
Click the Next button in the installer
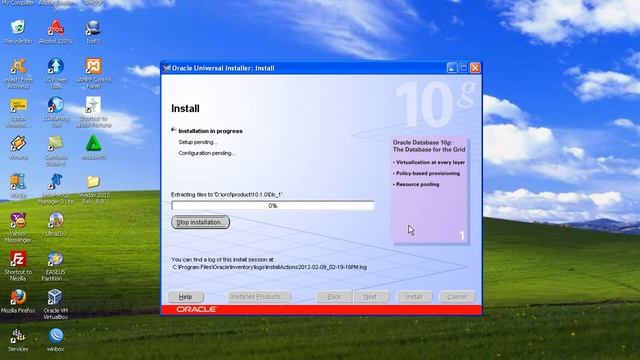(x=371, y=297)
